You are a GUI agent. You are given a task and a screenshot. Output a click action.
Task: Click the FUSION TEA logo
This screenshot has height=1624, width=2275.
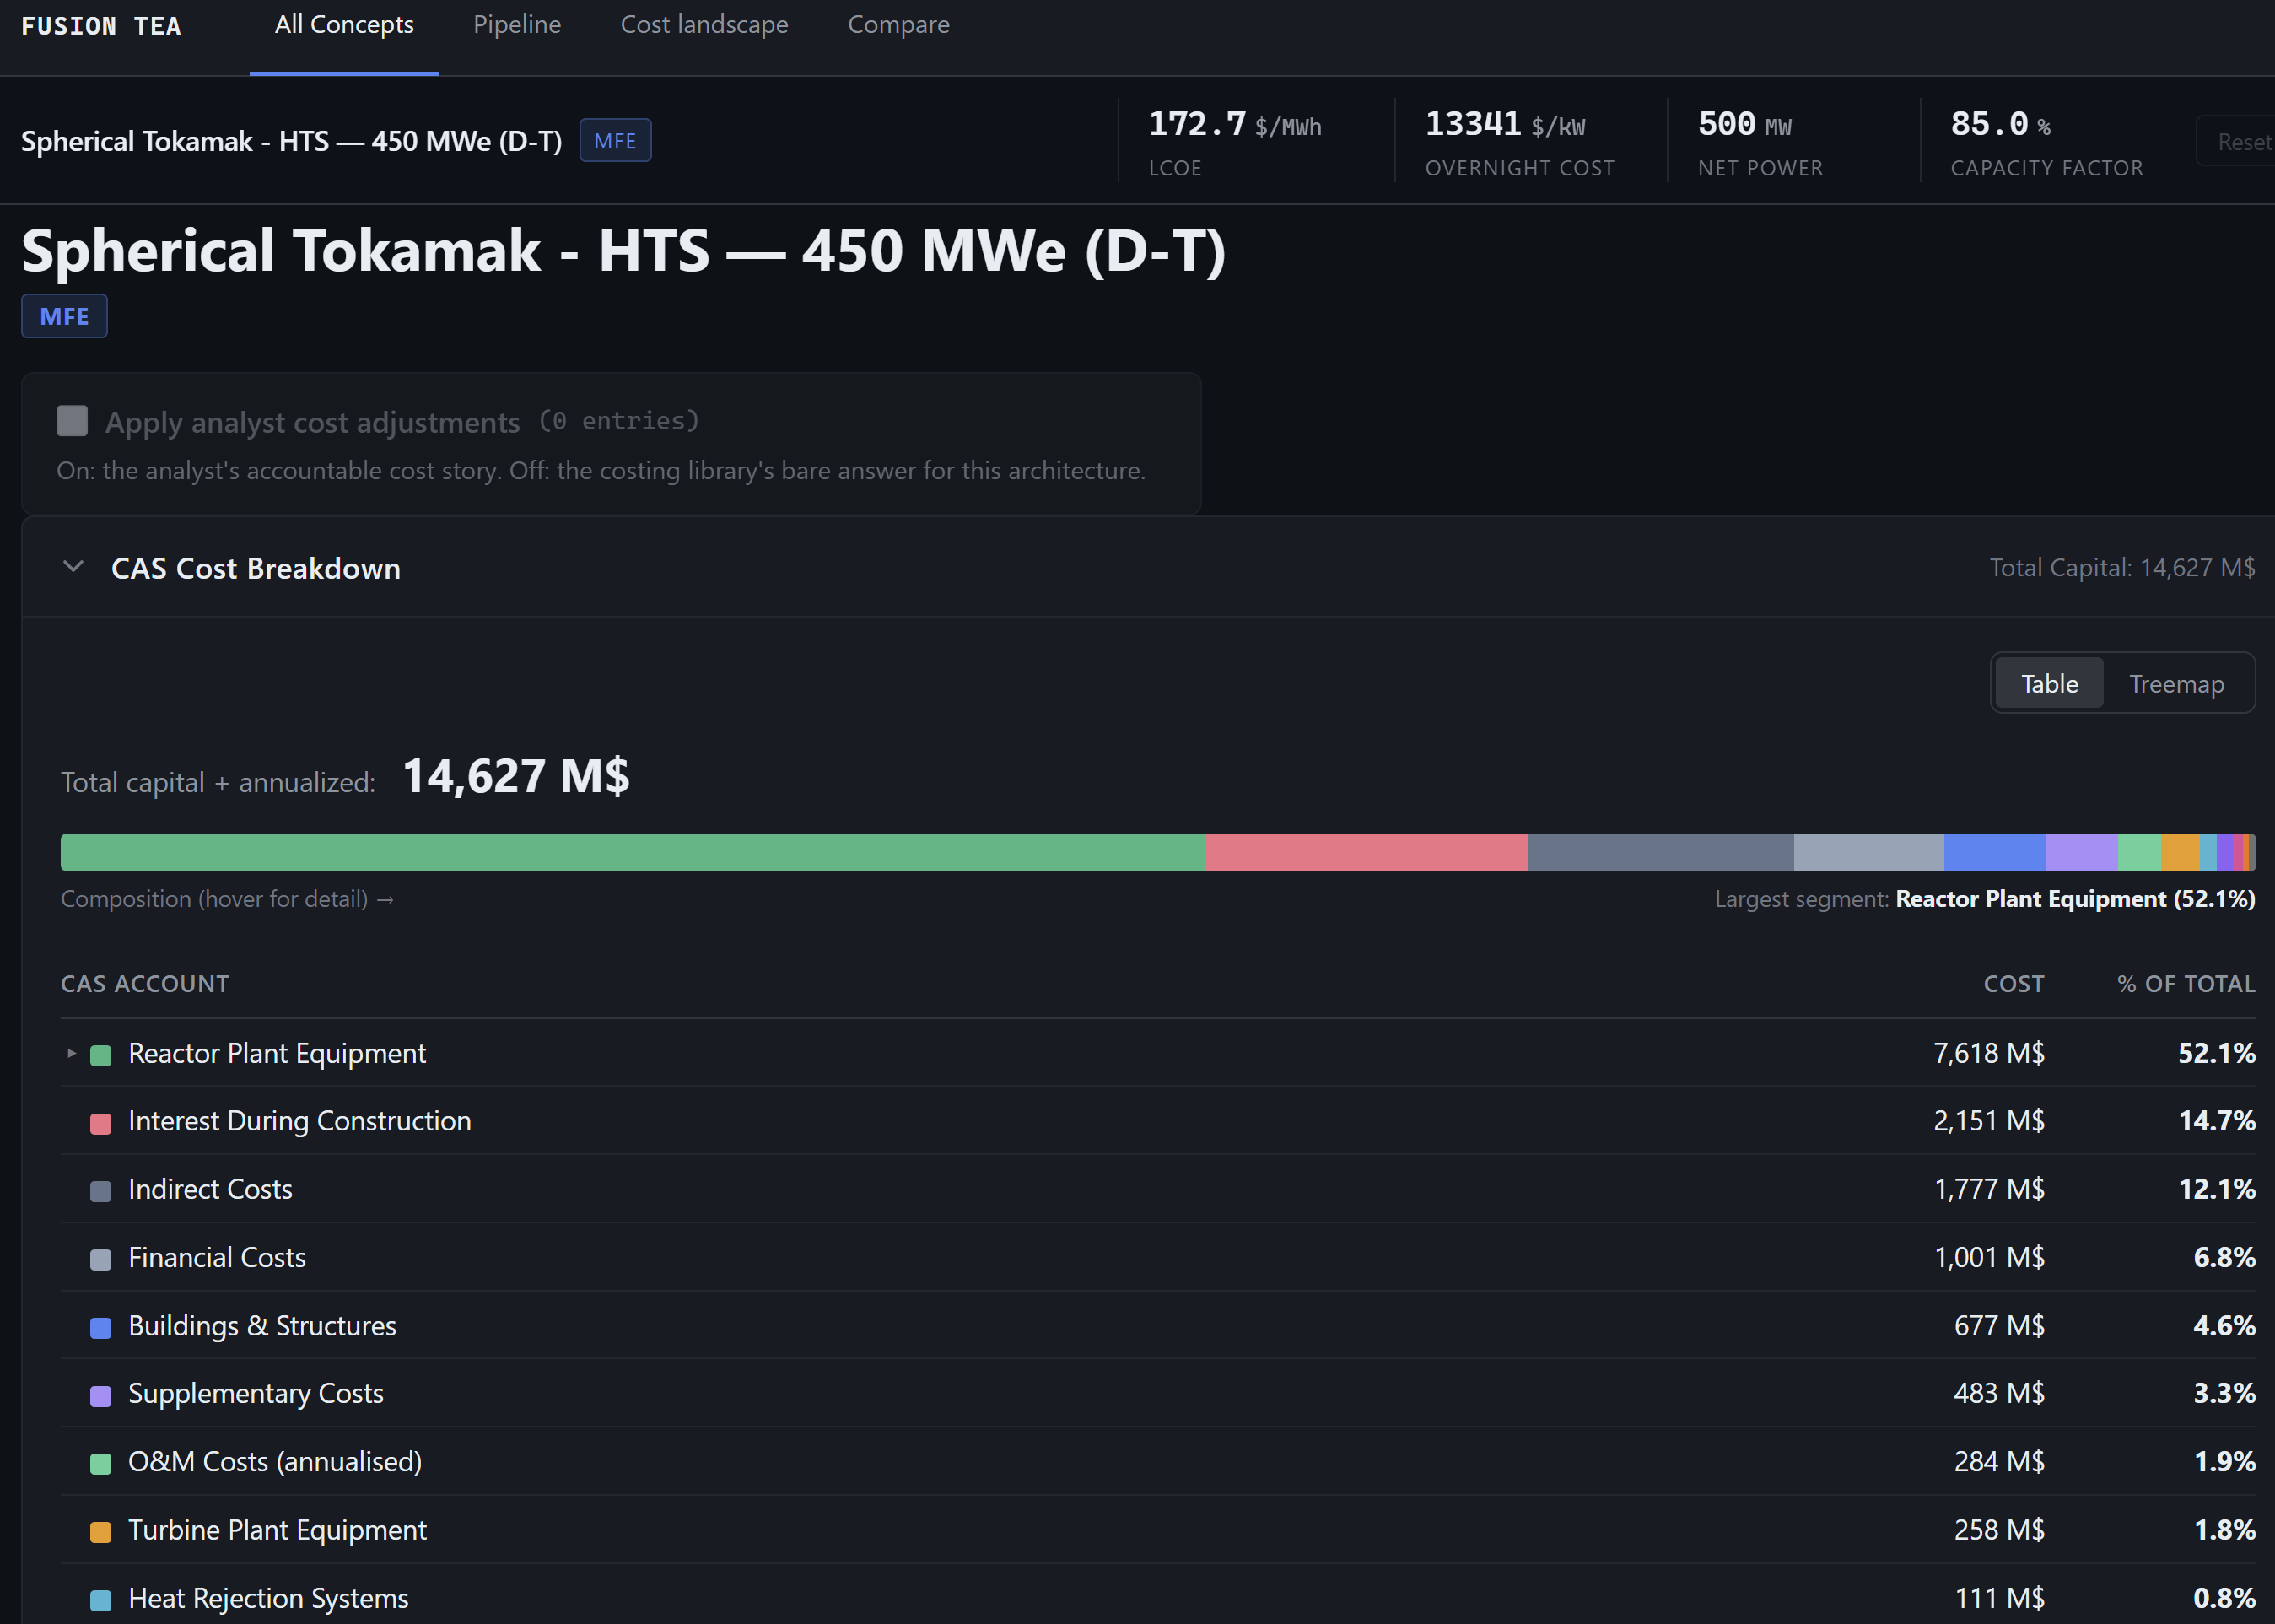coord(101,26)
